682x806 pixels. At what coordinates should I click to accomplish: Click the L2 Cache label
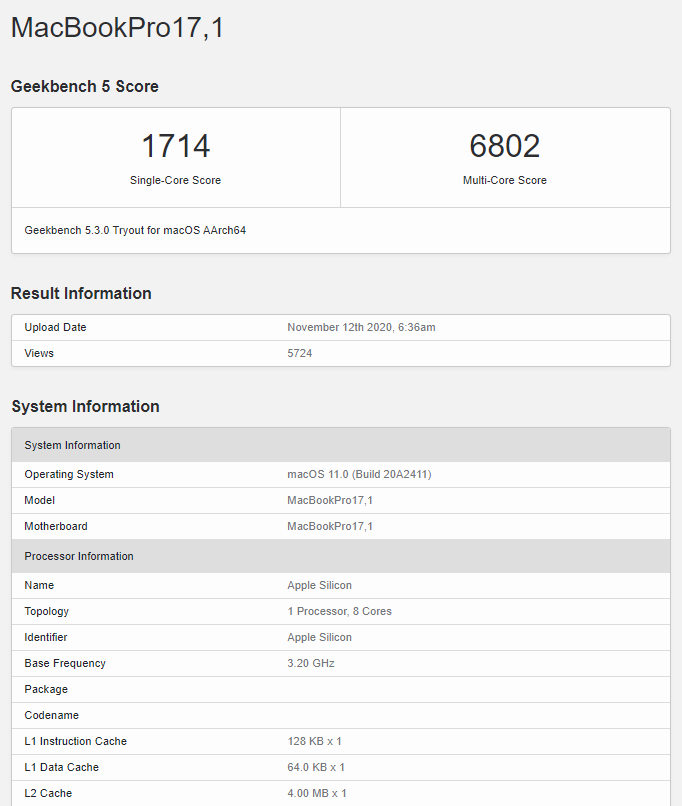(48, 793)
